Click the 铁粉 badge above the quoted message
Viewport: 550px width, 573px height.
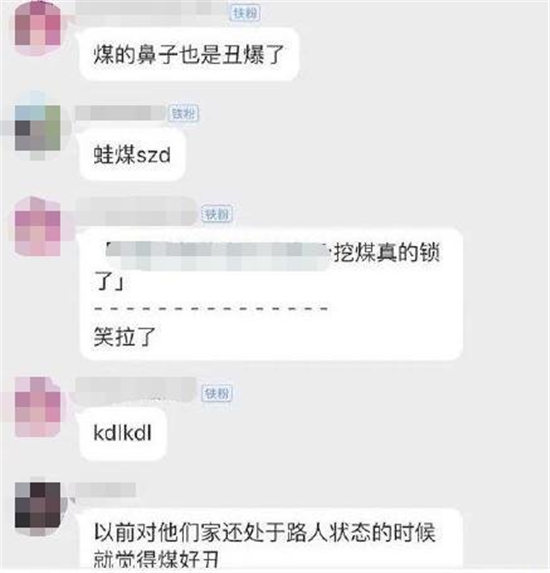click(217, 214)
